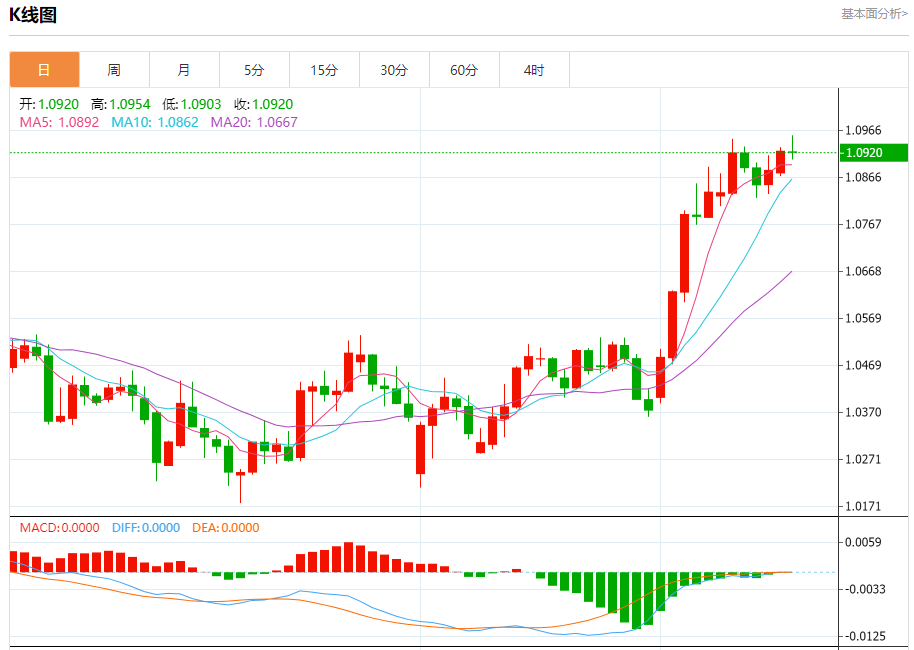
Task: Click the MA10: 1.0862 legend label
Action: coord(155,122)
